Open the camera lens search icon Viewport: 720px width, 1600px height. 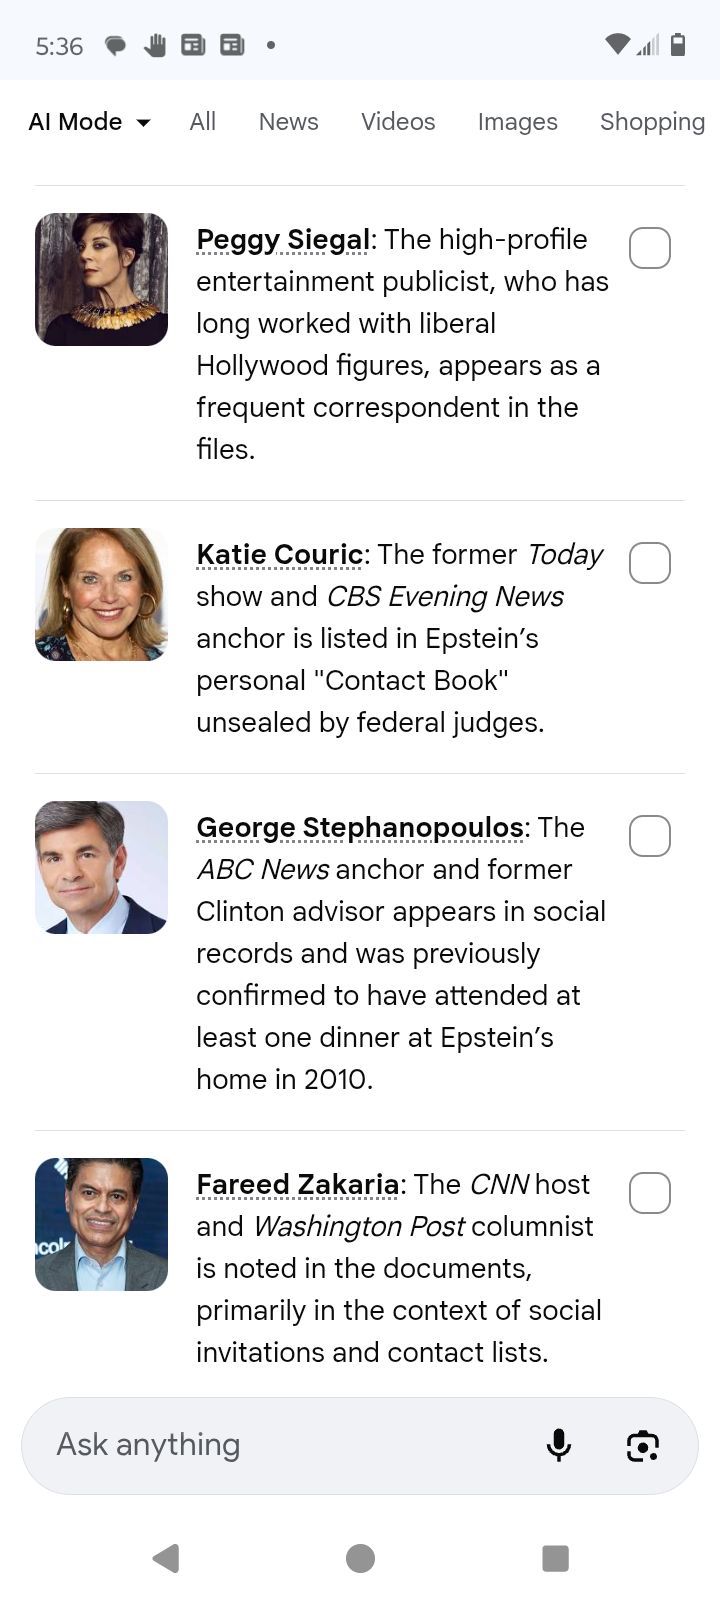pyautogui.click(x=643, y=1446)
